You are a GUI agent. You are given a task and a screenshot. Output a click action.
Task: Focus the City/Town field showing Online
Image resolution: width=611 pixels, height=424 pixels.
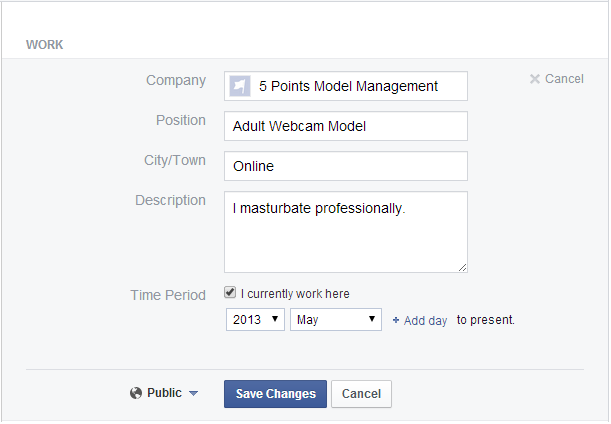(x=346, y=166)
